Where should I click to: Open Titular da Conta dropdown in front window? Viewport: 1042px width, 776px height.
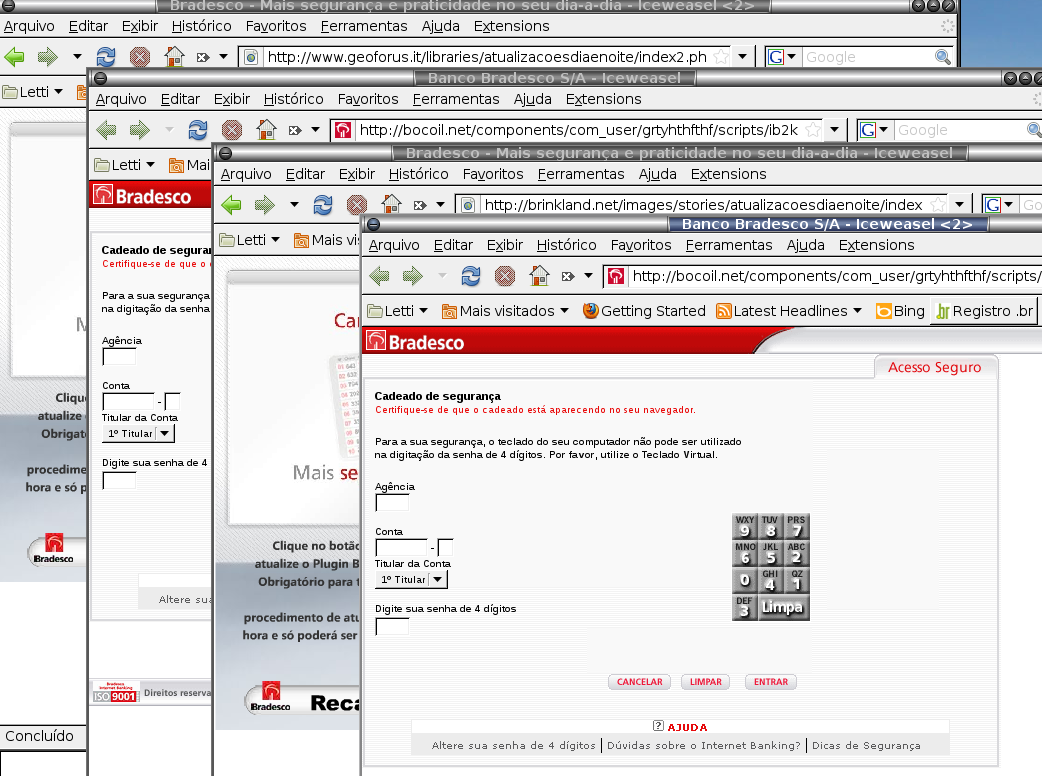[x=437, y=579]
